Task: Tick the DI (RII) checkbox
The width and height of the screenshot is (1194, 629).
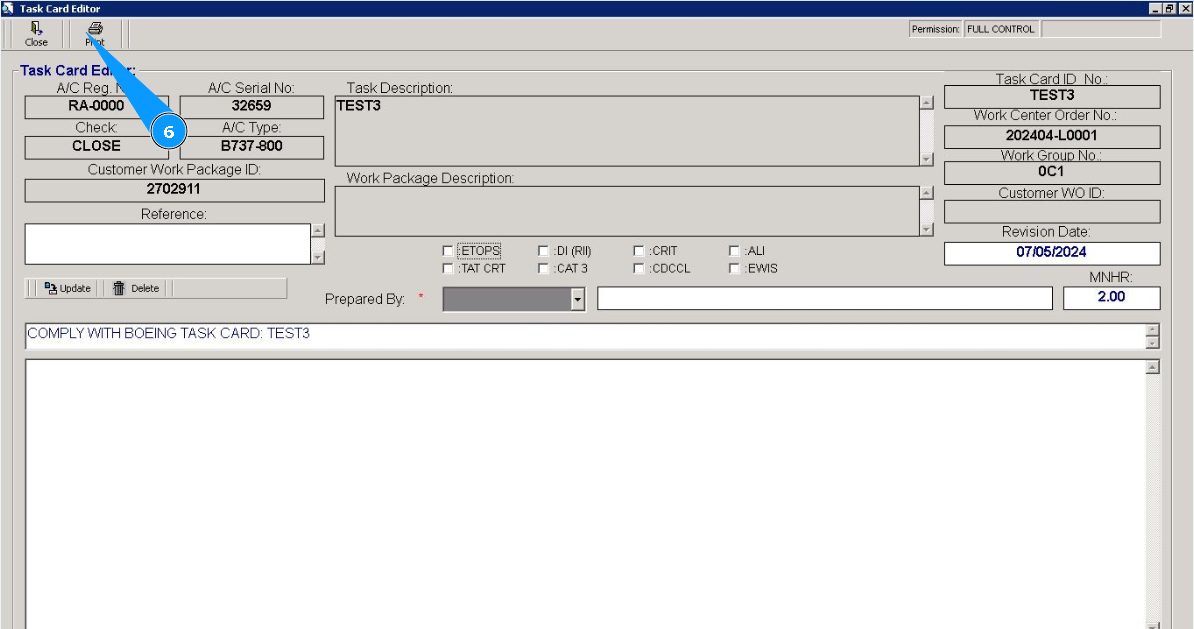Action: [x=543, y=251]
